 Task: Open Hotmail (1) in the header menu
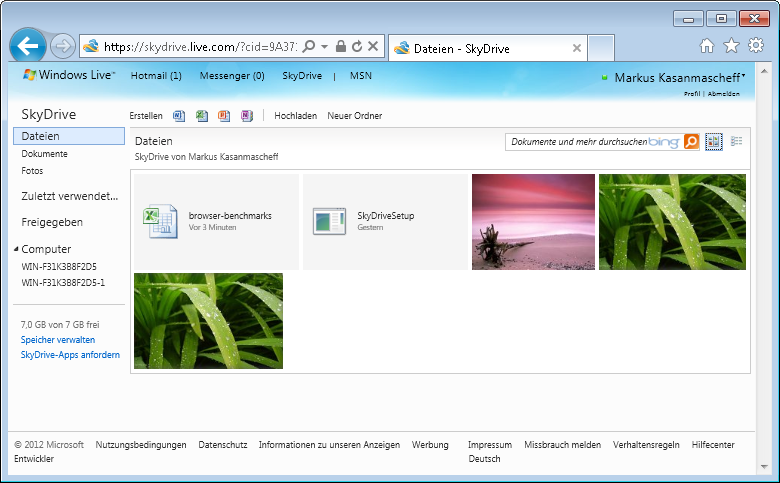click(156, 75)
